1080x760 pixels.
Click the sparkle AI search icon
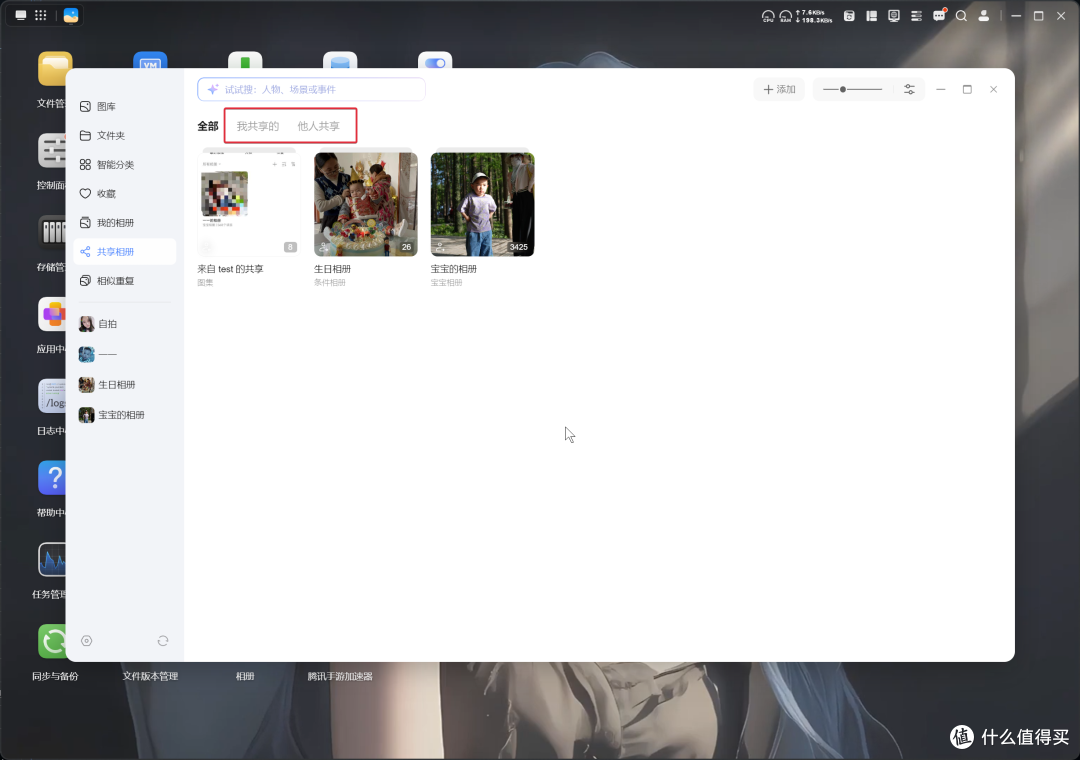pyautogui.click(x=213, y=90)
